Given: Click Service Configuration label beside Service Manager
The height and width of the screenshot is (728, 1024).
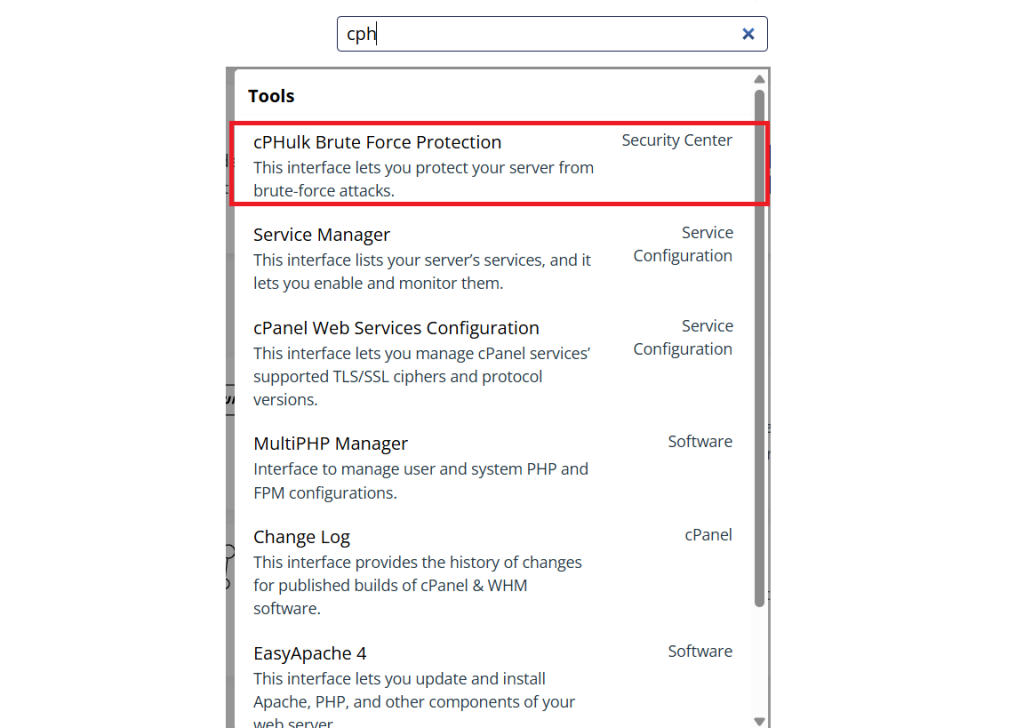Looking at the screenshot, I should pos(683,244).
